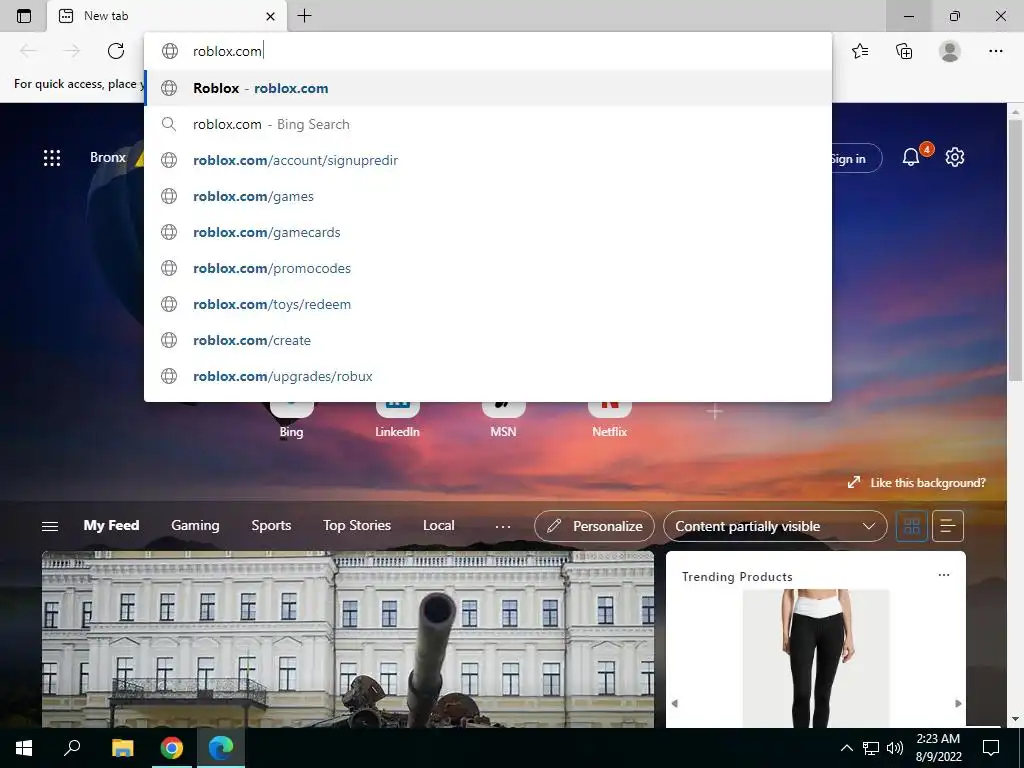The height and width of the screenshot is (768, 1024).
Task: Select roblox.com Bing Search suggestion
Action: (487, 124)
